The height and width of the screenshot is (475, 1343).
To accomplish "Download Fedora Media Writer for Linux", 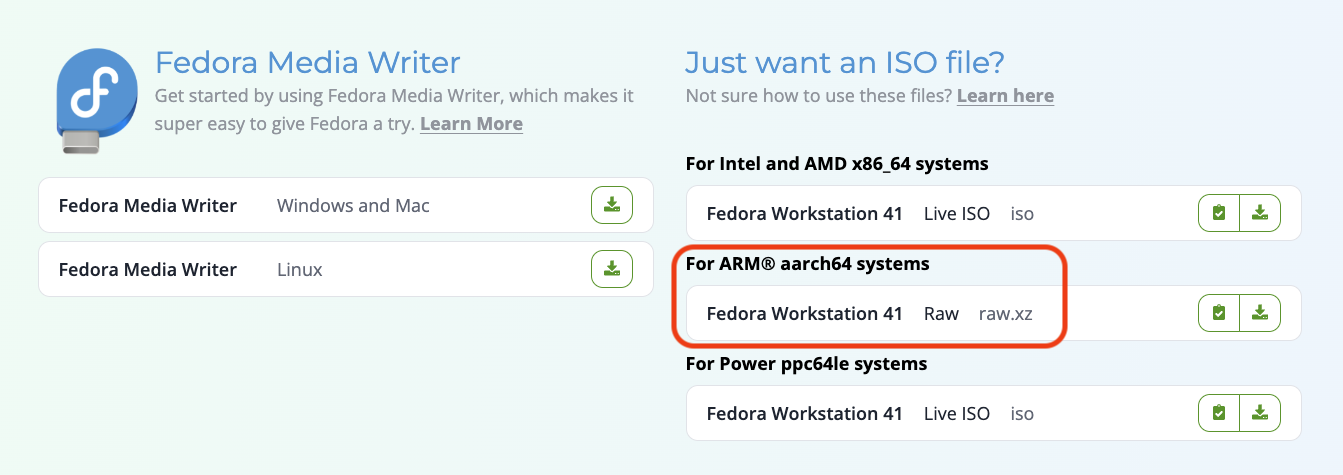I will [x=611, y=269].
